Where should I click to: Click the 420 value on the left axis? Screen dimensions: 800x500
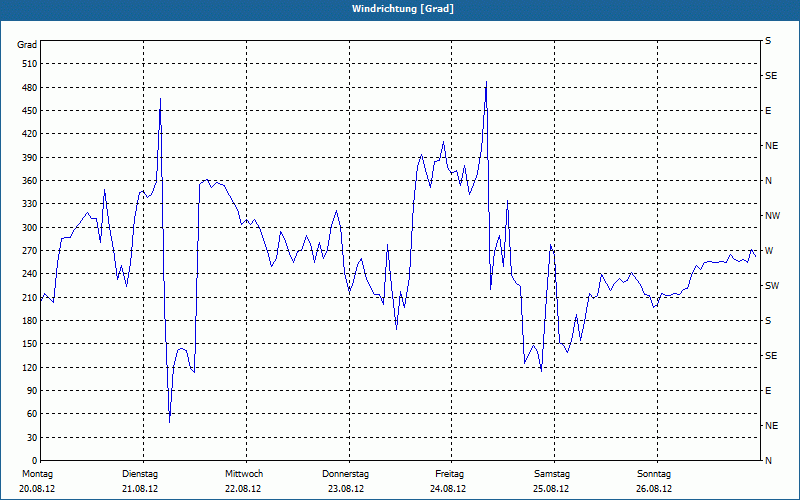[x=30, y=134]
